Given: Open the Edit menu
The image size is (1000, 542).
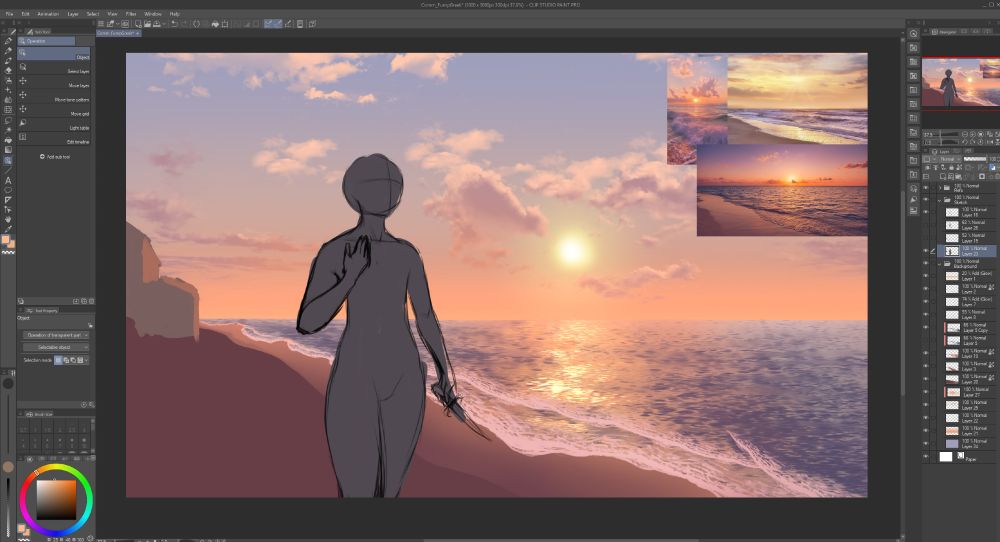Looking at the screenshot, I should pyautogui.click(x=26, y=13).
